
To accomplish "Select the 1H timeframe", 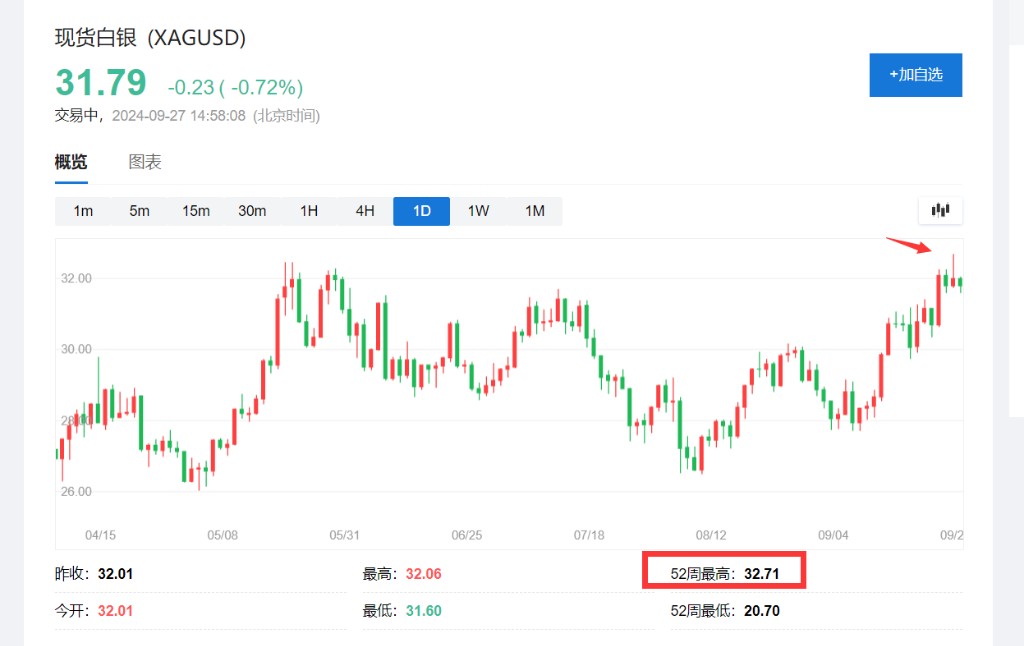I will tap(308, 211).
